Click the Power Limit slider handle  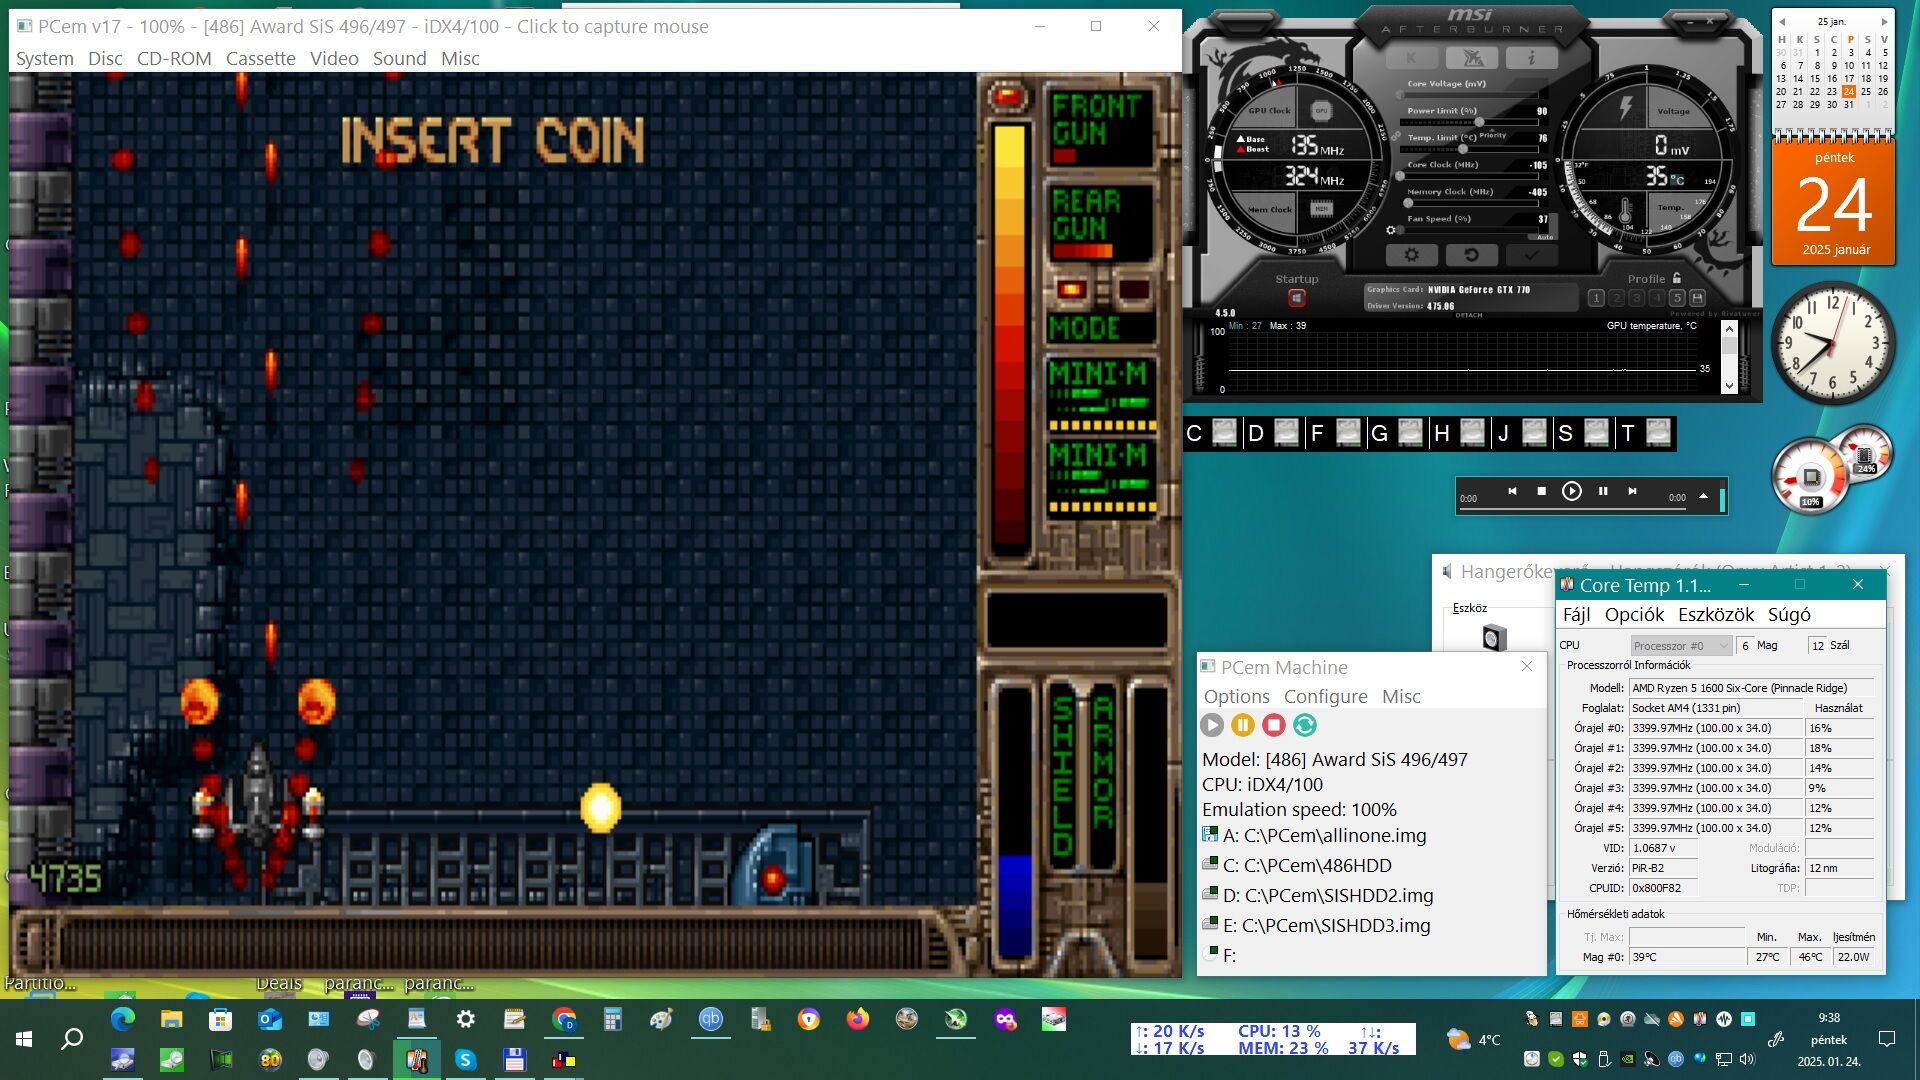[x=1479, y=122]
